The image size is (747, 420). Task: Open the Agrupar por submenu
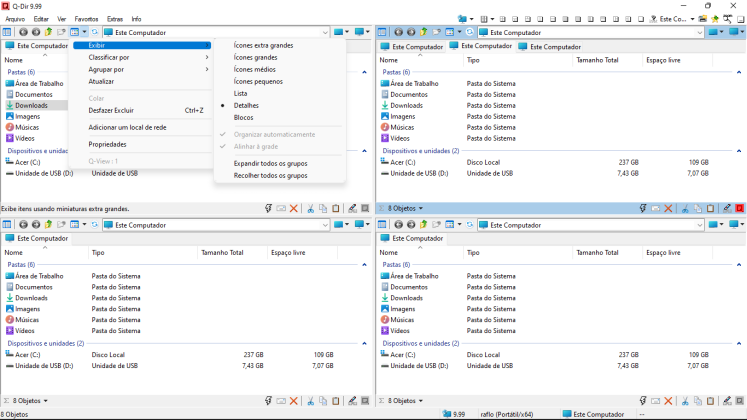click(141, 69)
